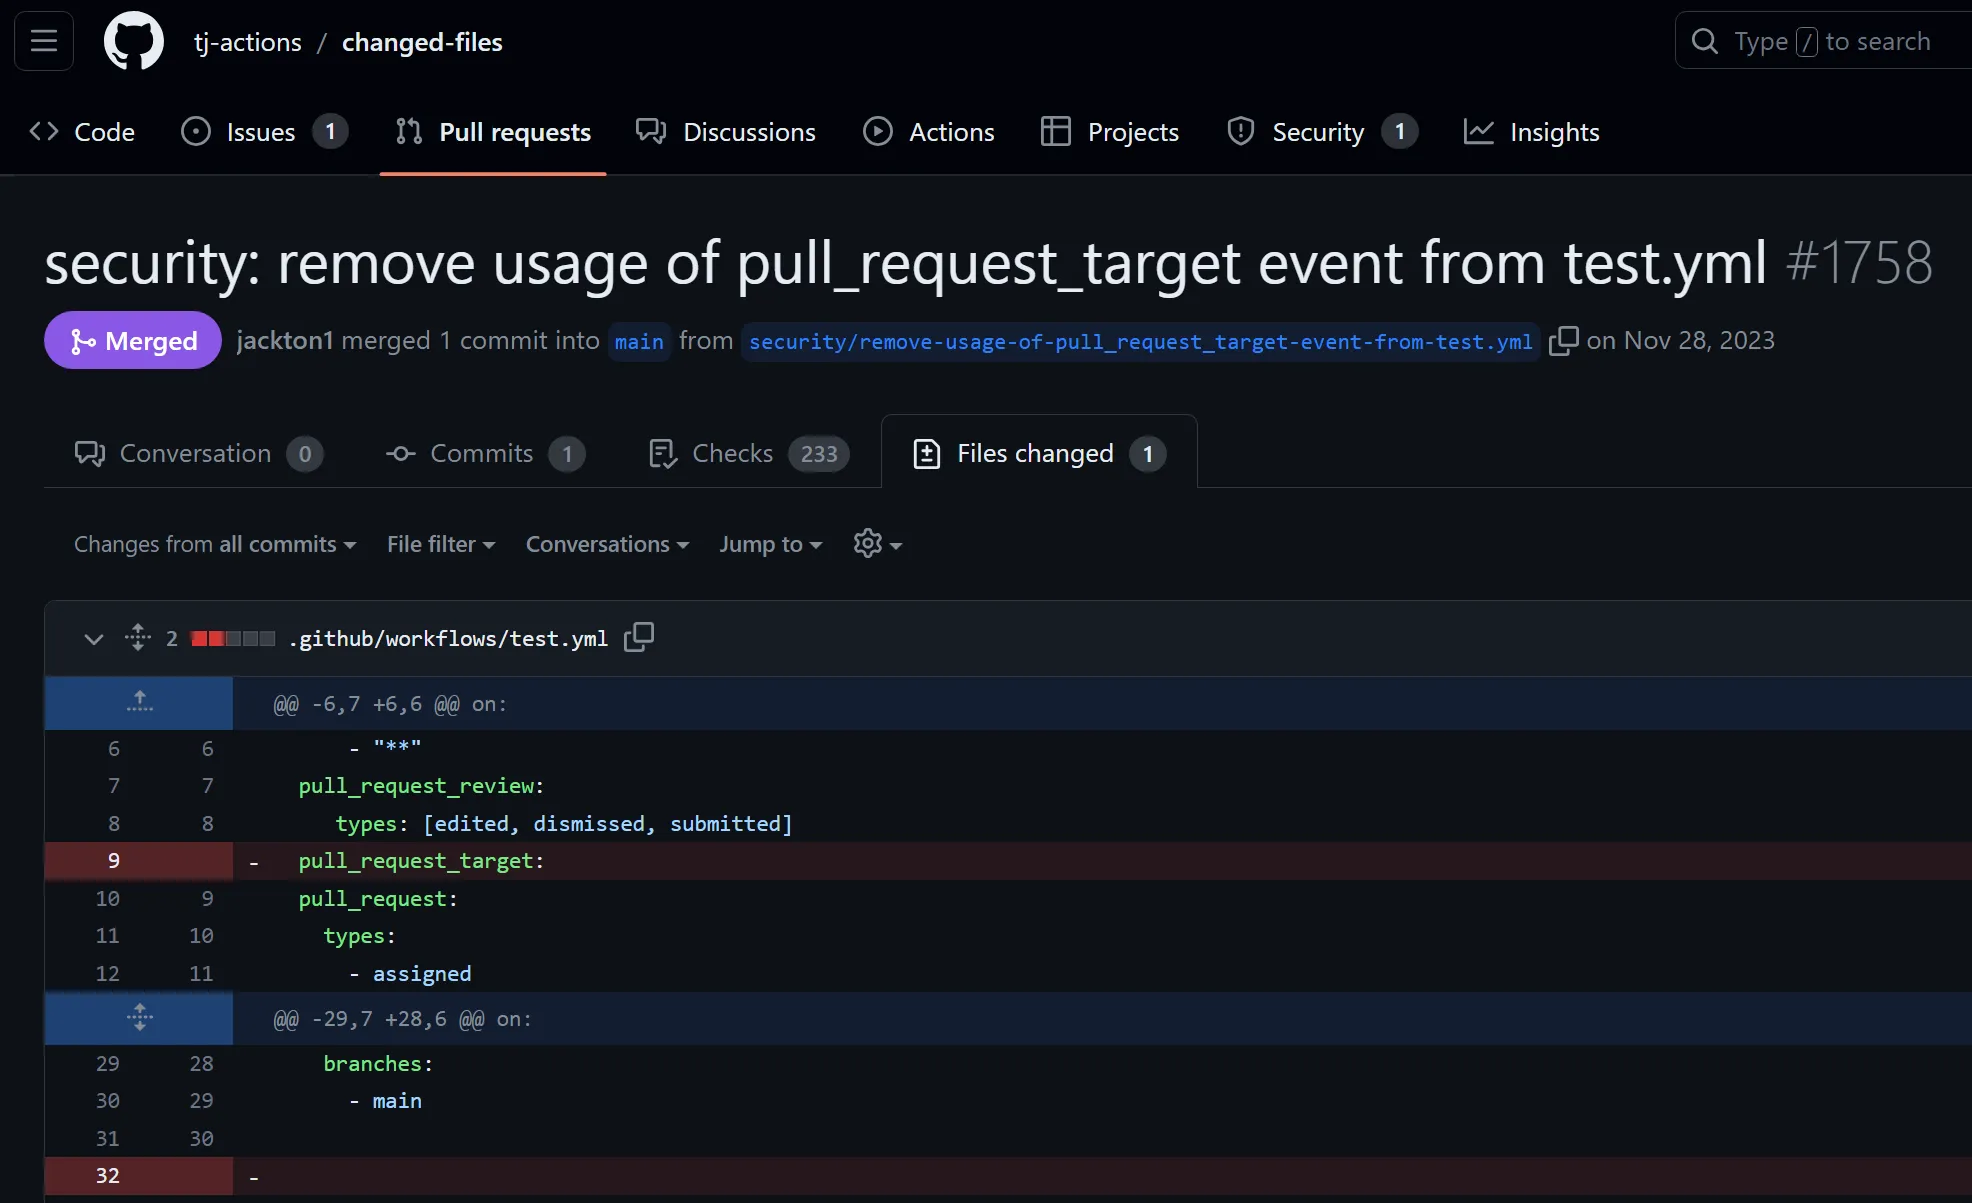Open the Jump to dropdown
The height and width of the screenshot is (1203, 1972).
[x=770, y=544]
